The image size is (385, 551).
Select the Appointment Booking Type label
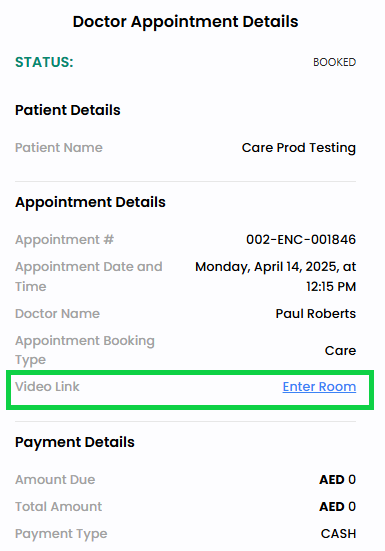pos(85,350)
